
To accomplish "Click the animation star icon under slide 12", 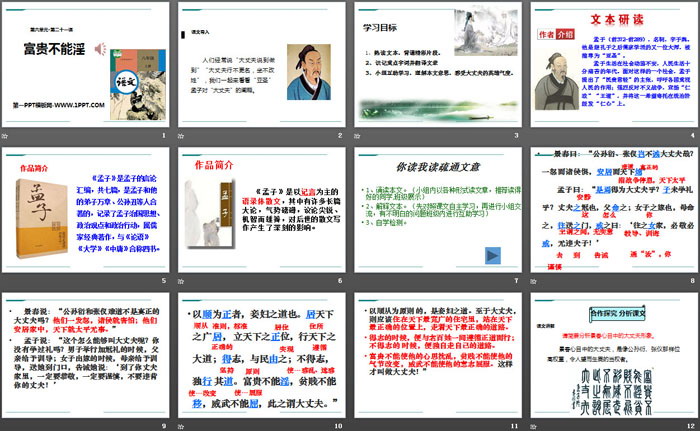I will tap(533, 427).
